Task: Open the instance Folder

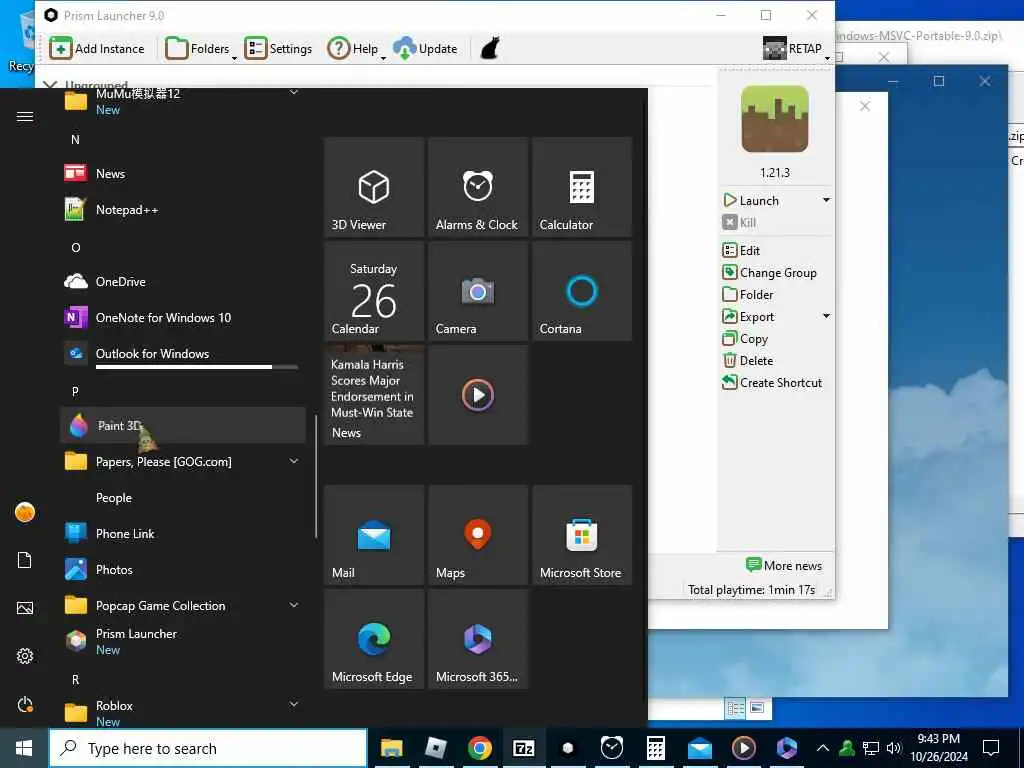Action: pyautogui.click(x=748, y=295)
